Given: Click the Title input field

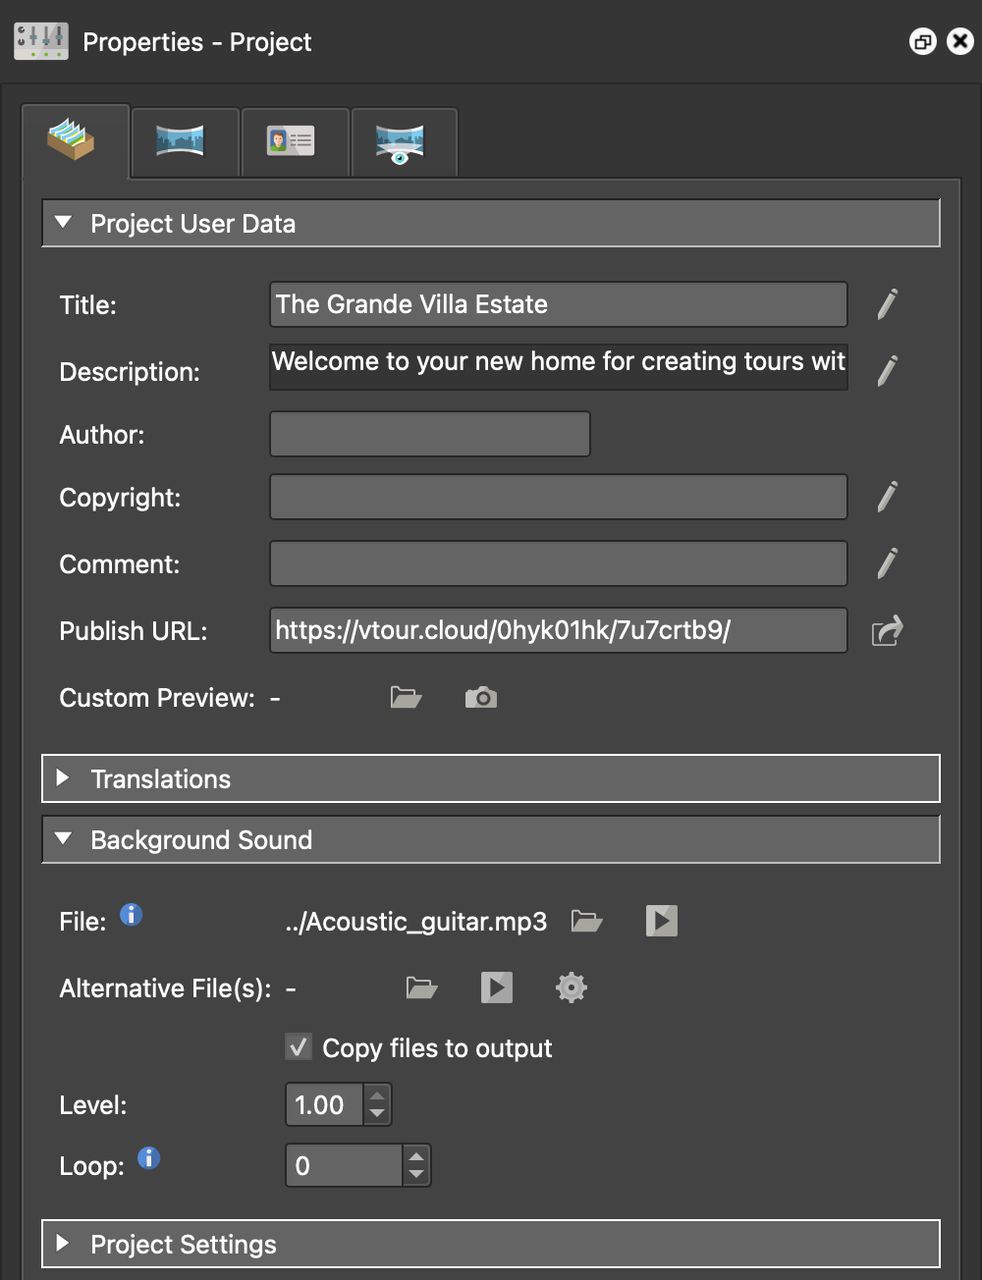Looking at the screenshot, I should coord(558,304).
